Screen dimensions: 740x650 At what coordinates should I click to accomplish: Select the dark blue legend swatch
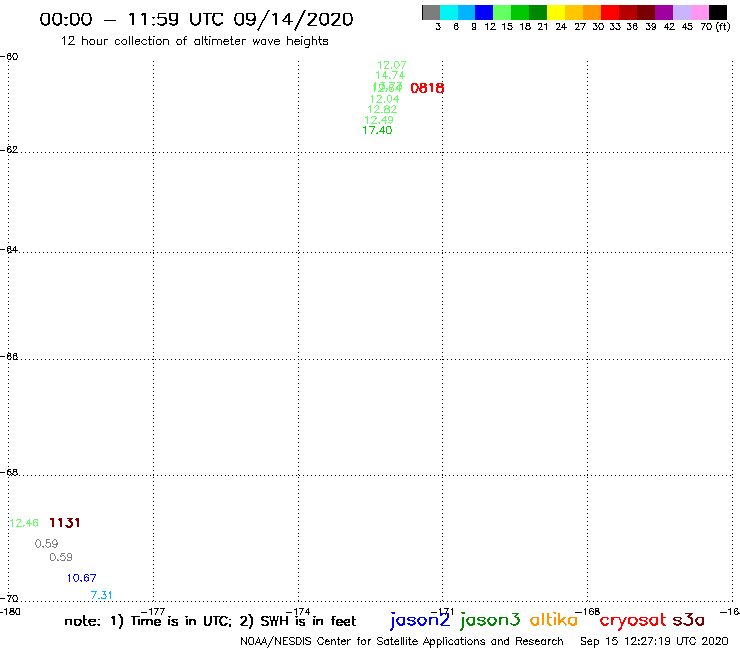tap(484, 12)
